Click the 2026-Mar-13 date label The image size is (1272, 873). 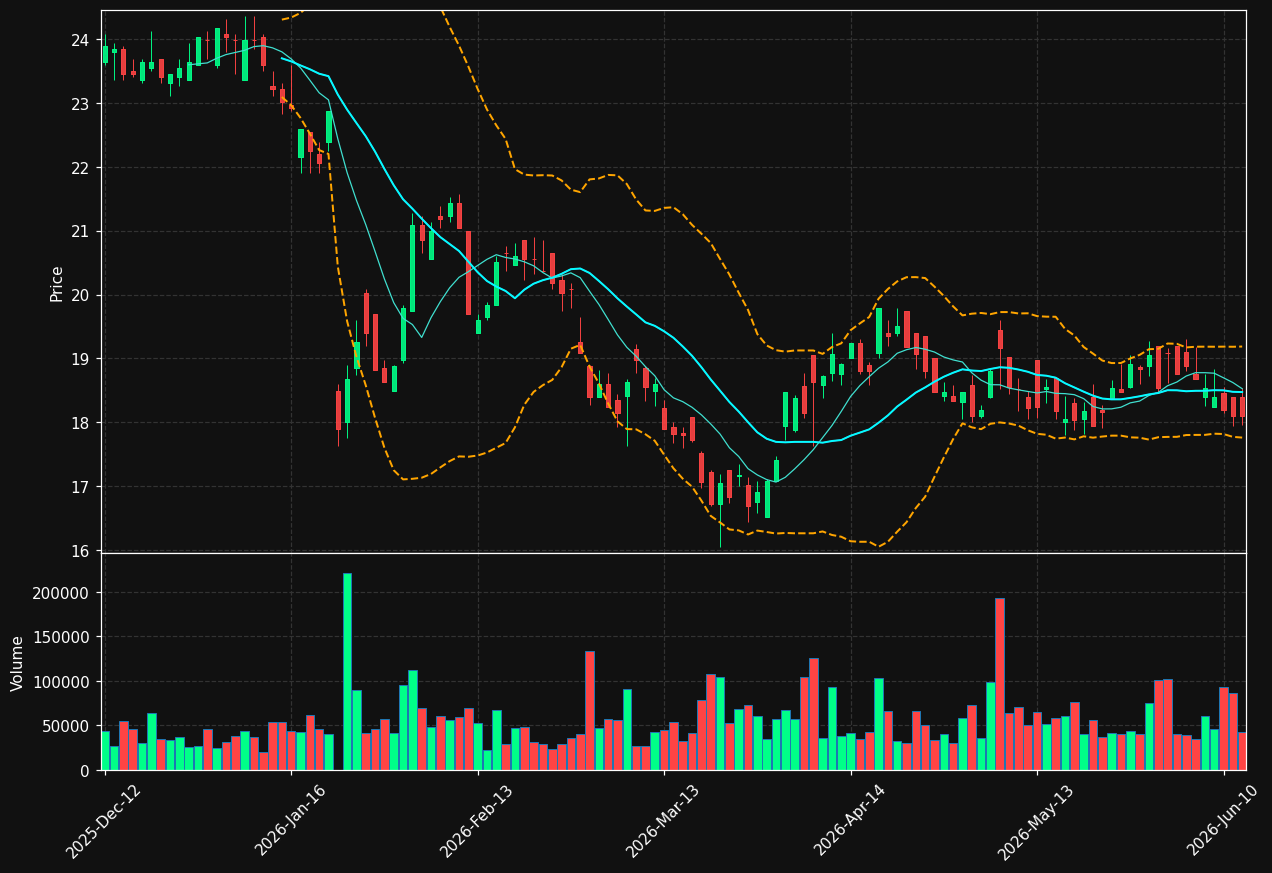662,820
